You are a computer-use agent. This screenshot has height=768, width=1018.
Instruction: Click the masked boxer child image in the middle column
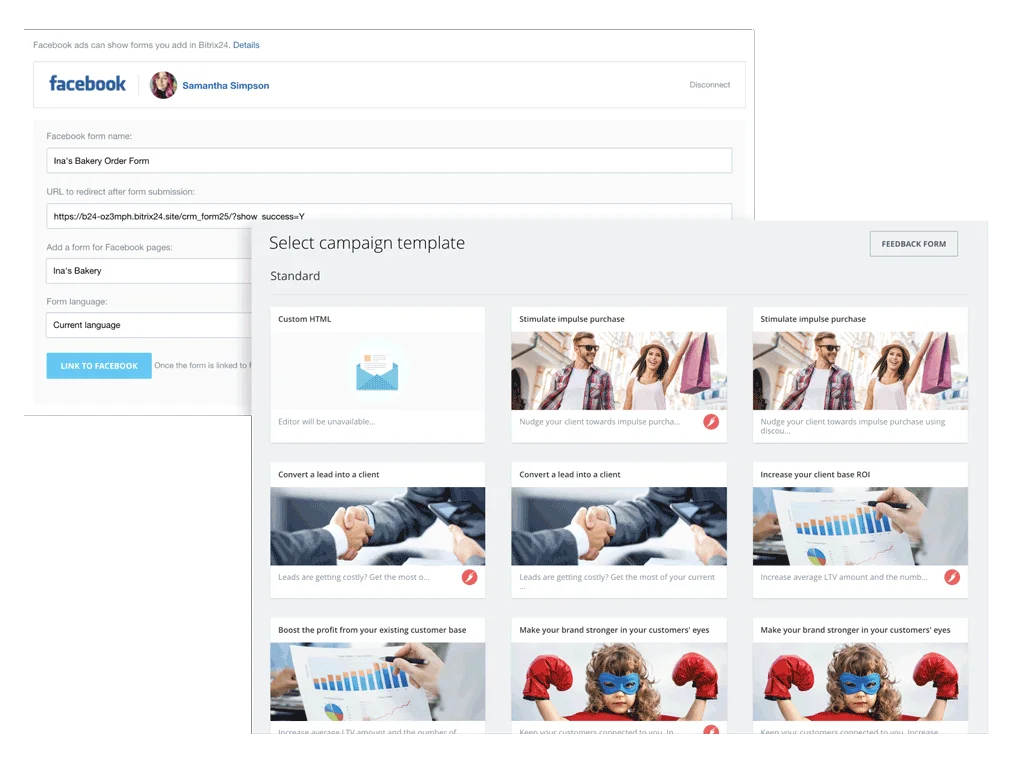pyautogui.click(x=619, y=682)
